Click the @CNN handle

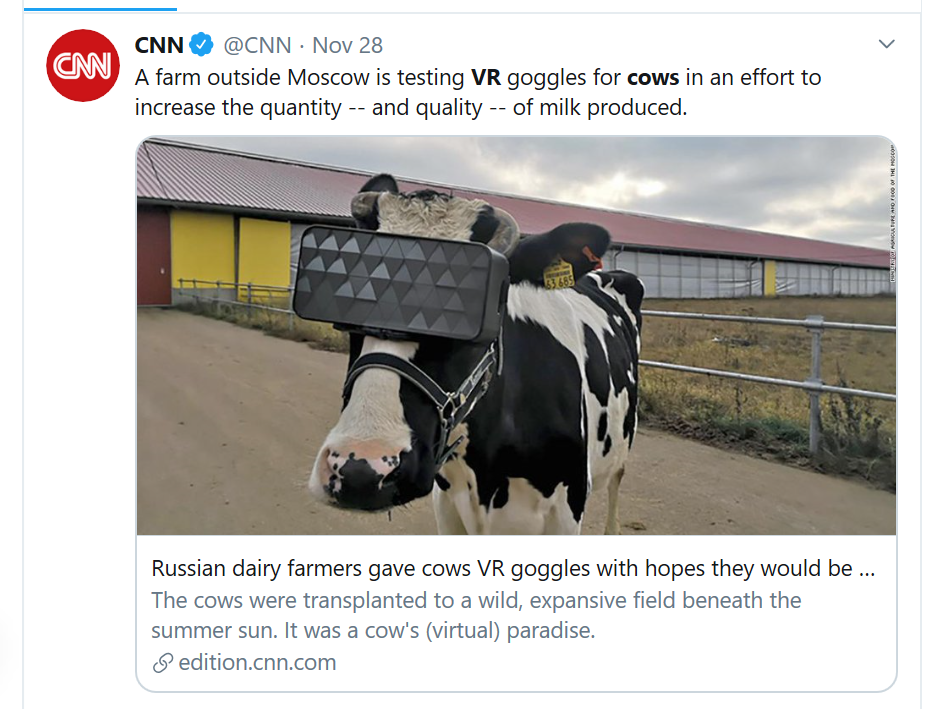[x=257, y=45]
